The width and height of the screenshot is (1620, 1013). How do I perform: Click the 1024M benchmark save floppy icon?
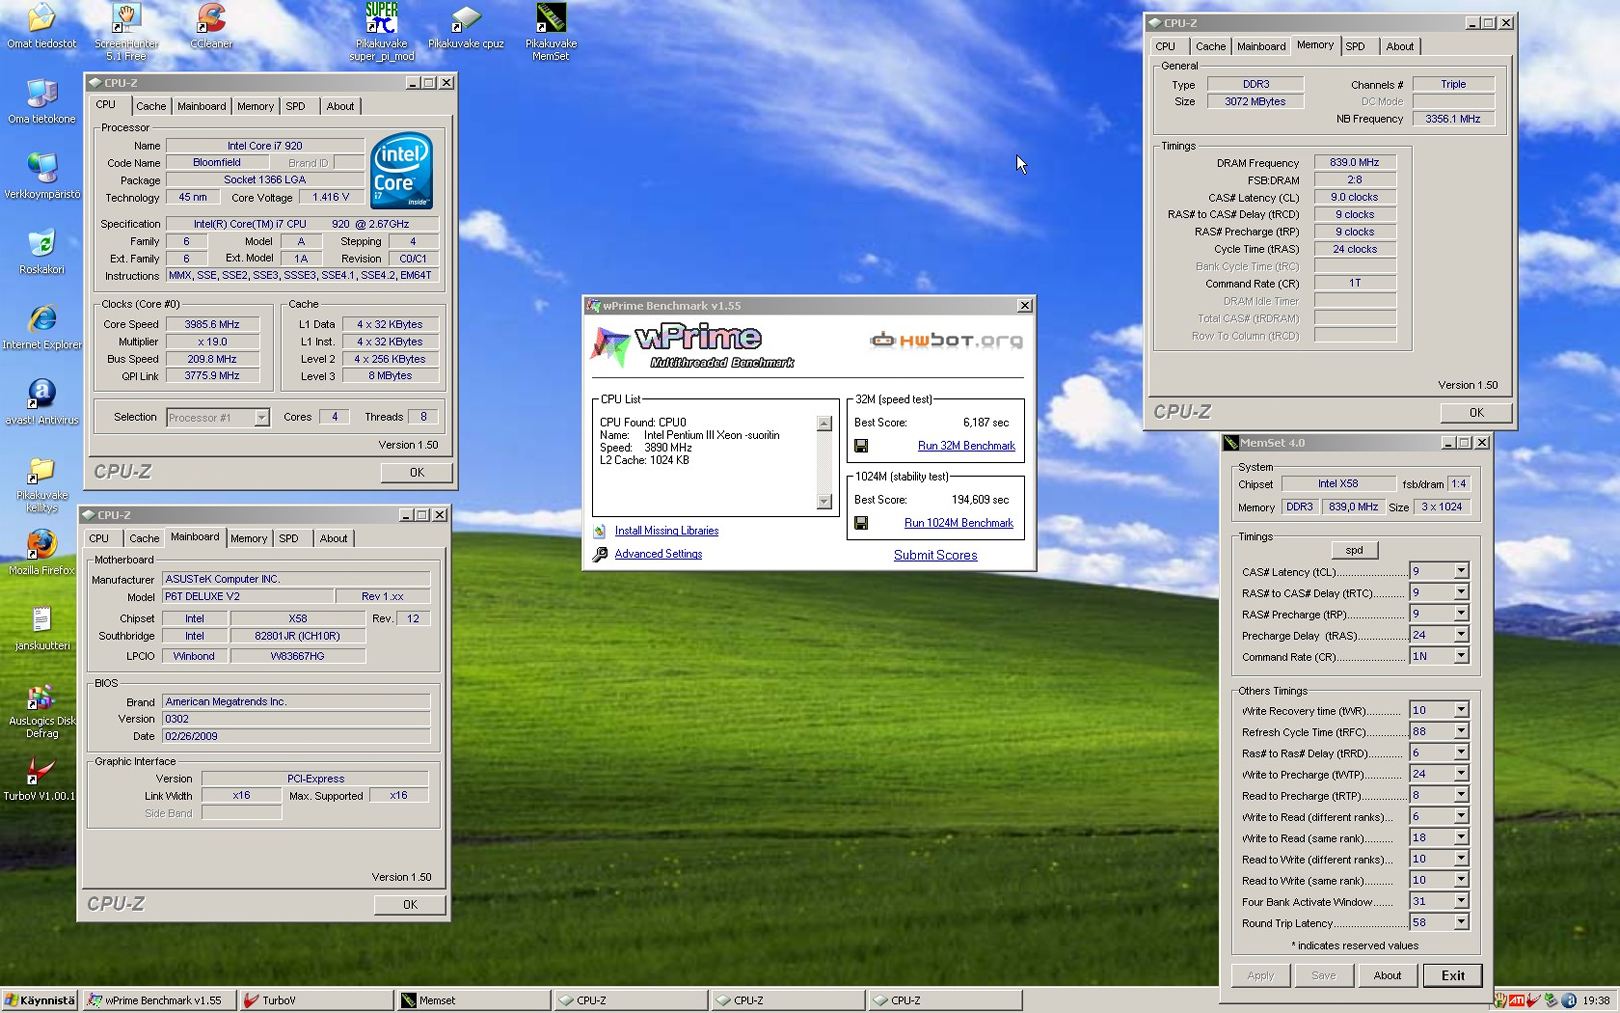tap(861, 523)
